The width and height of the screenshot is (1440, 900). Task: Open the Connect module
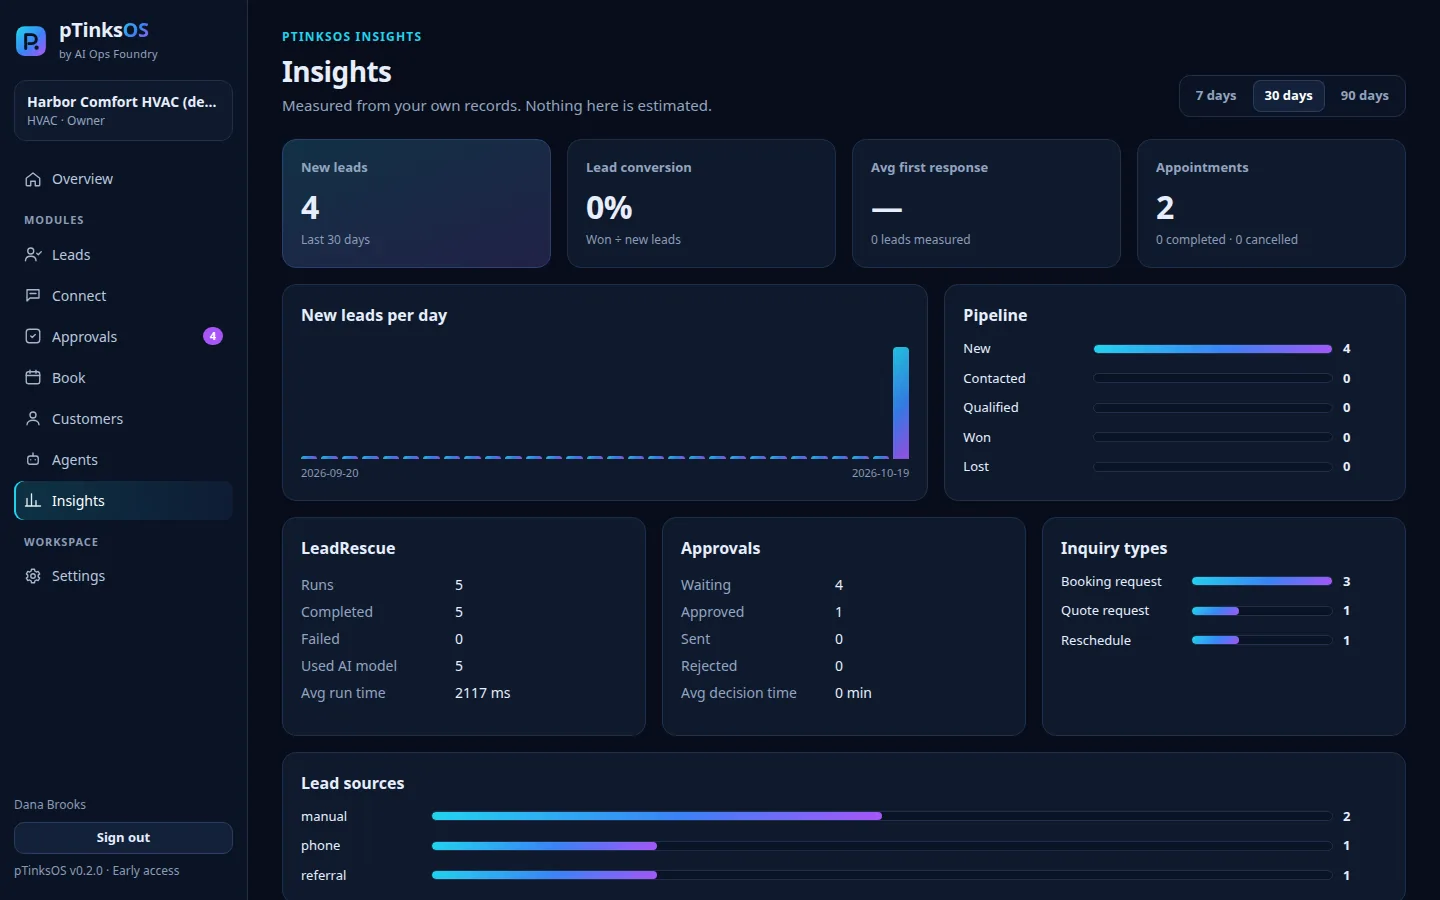pos(123,296)
